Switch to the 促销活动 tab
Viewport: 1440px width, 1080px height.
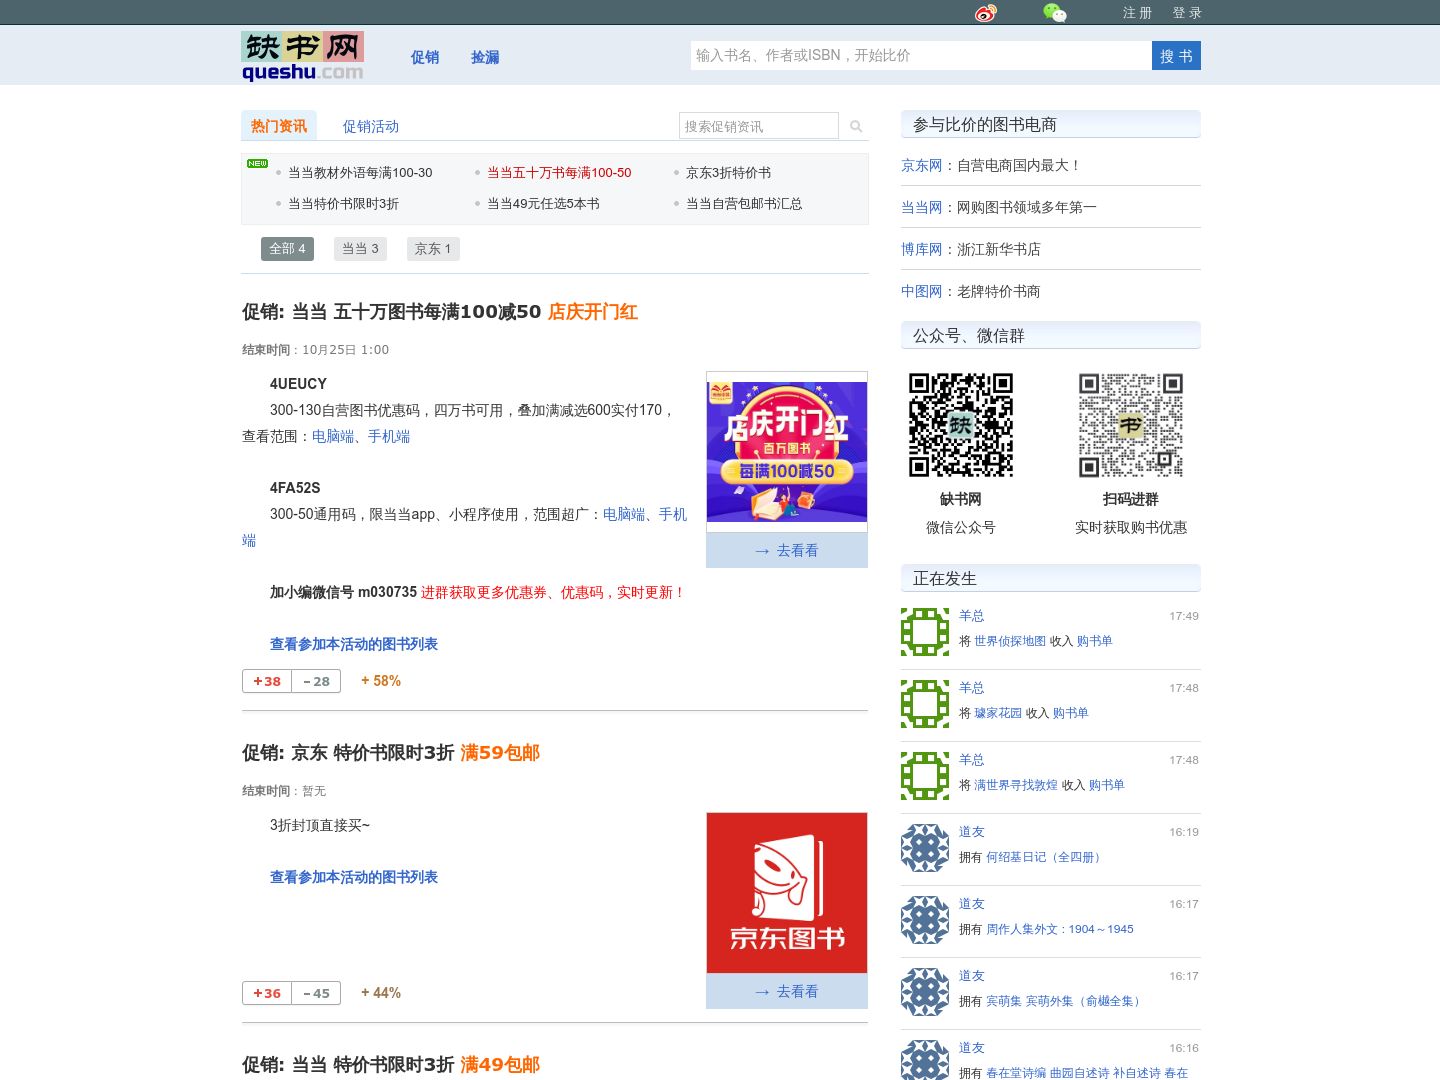[x=371, y=126]
